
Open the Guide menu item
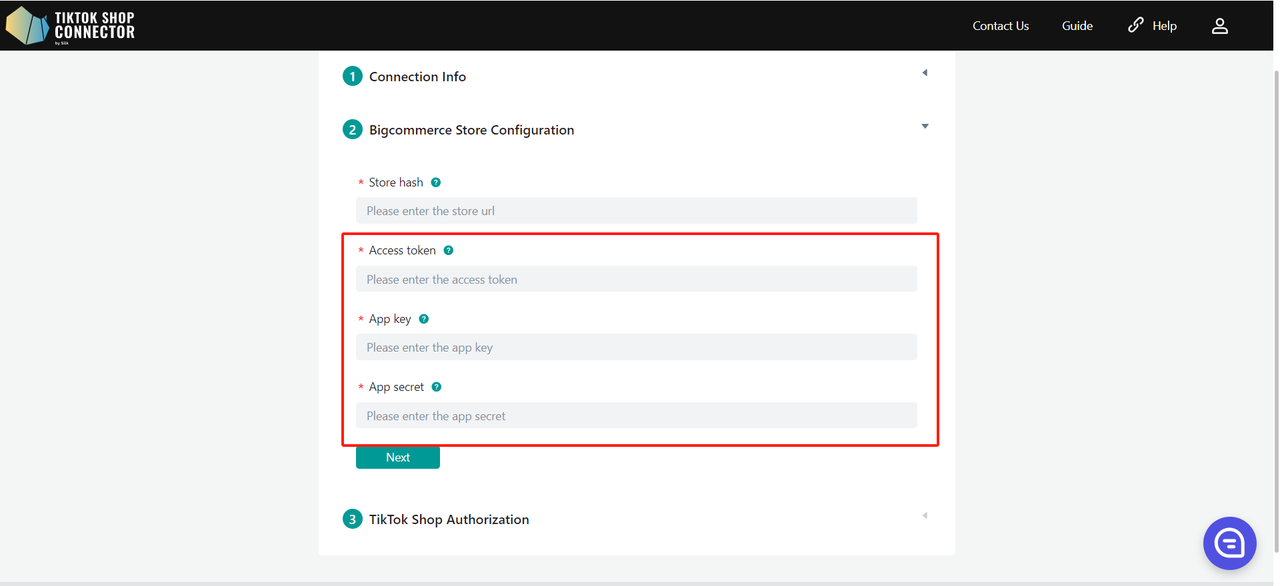click(1077, 26)
